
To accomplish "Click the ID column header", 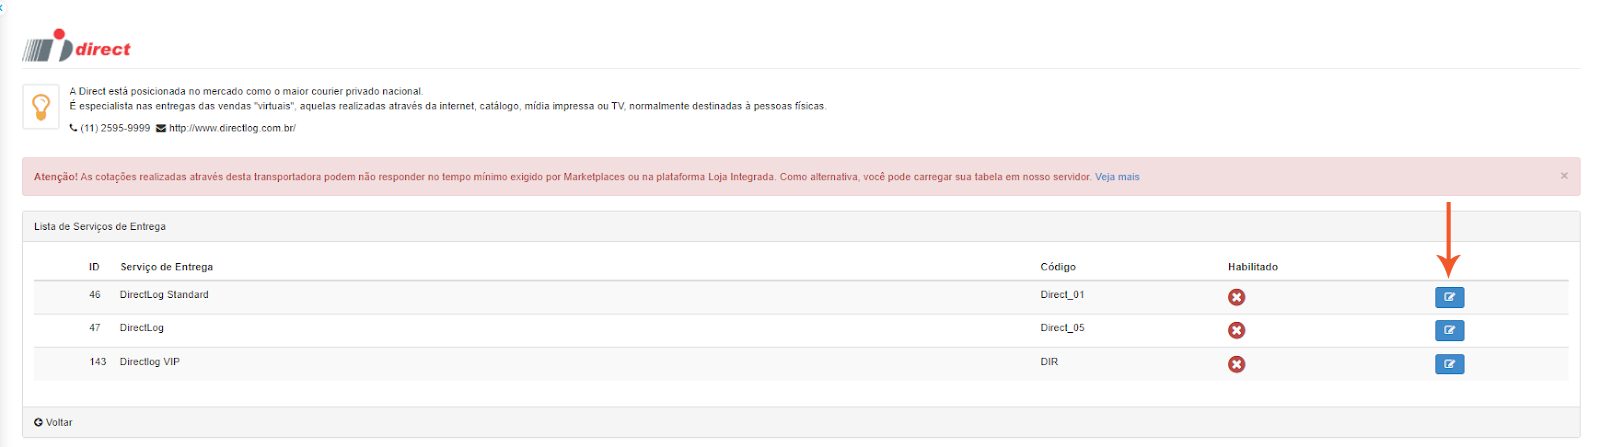I will coord(94,267).
